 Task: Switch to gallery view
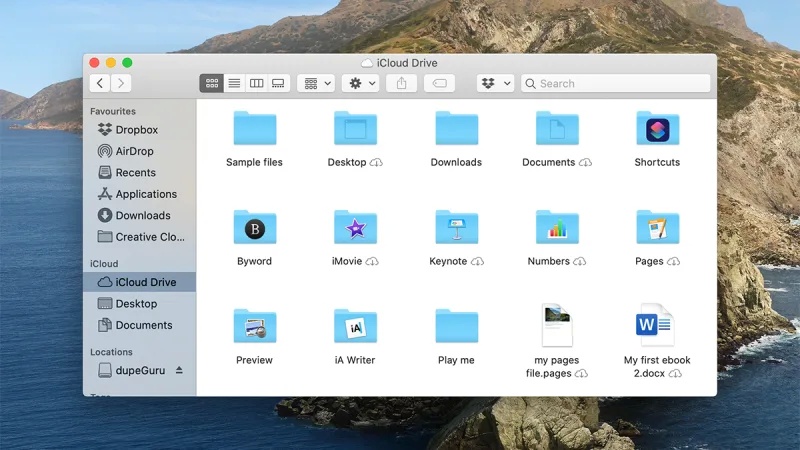[278, 83]
